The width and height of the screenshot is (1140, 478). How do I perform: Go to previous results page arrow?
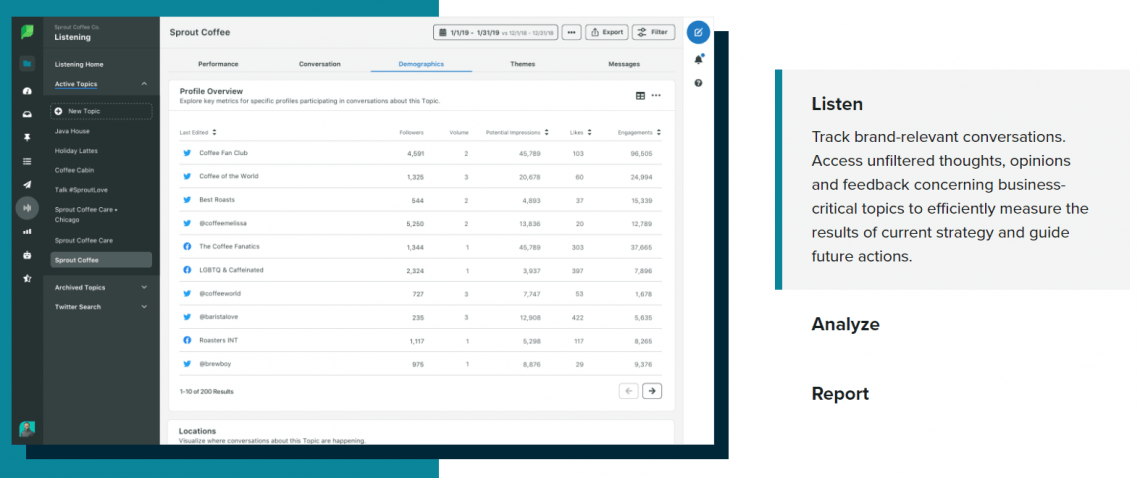tap(629, 391)
